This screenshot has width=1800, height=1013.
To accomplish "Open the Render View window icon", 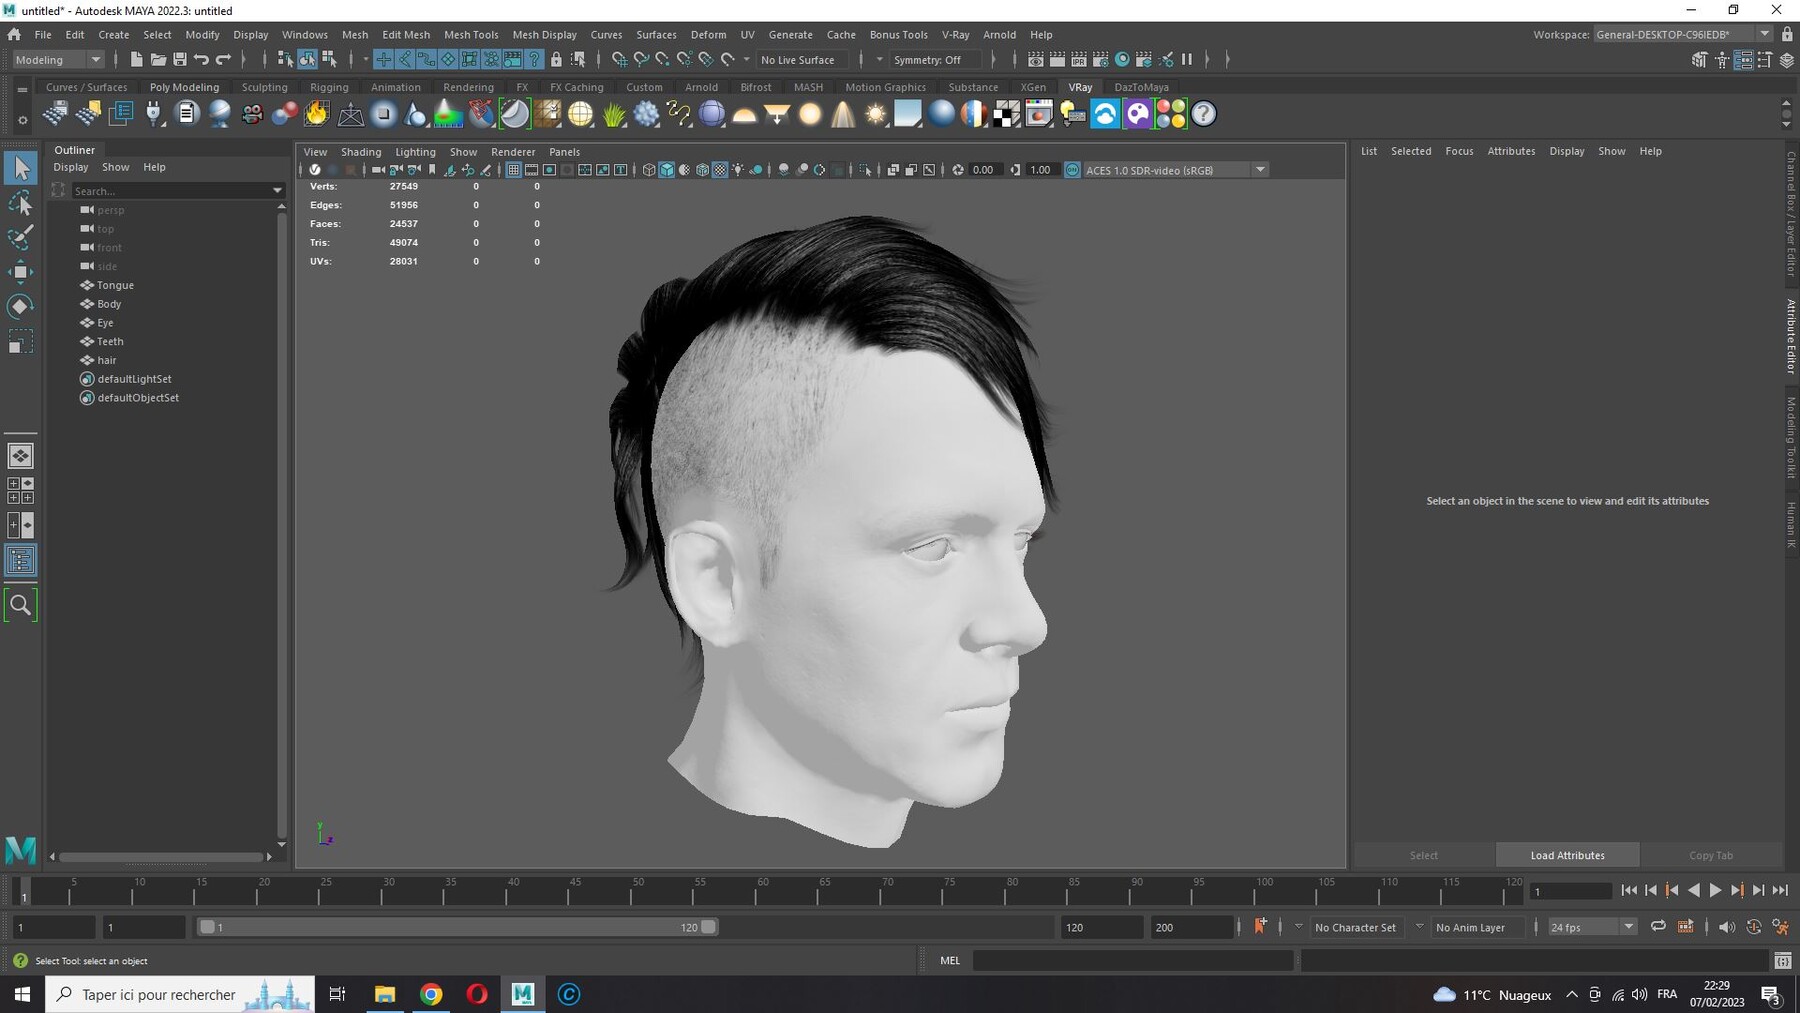I will (1036, 60).
